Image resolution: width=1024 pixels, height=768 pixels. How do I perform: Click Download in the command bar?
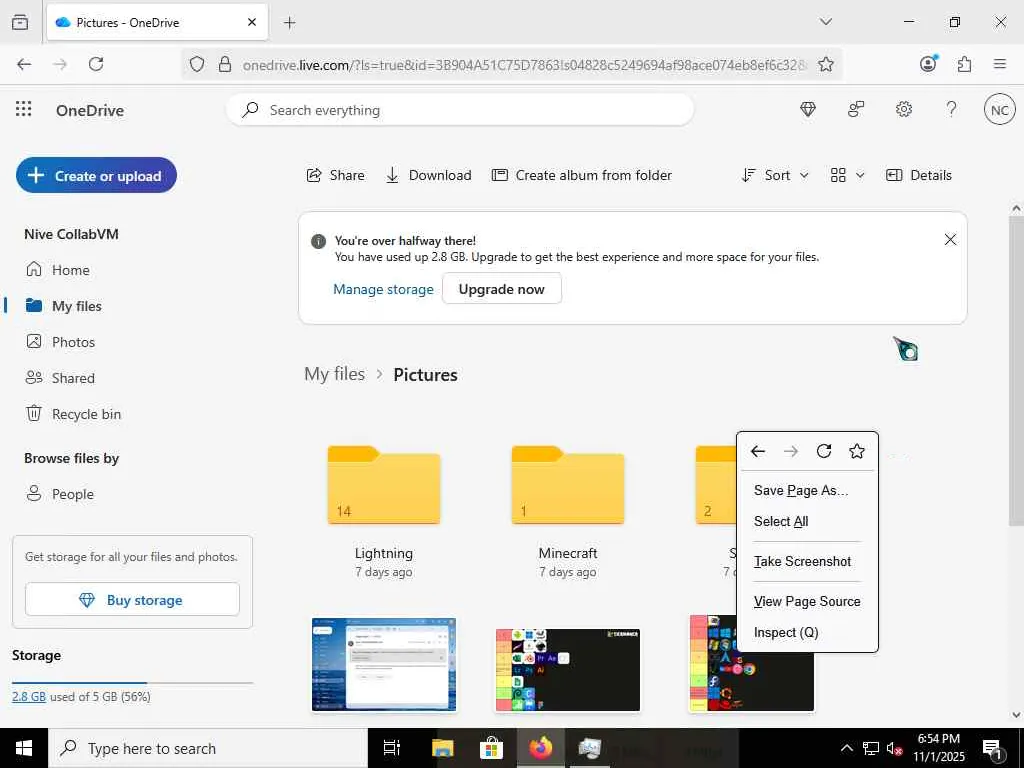(x=428, y=175)
